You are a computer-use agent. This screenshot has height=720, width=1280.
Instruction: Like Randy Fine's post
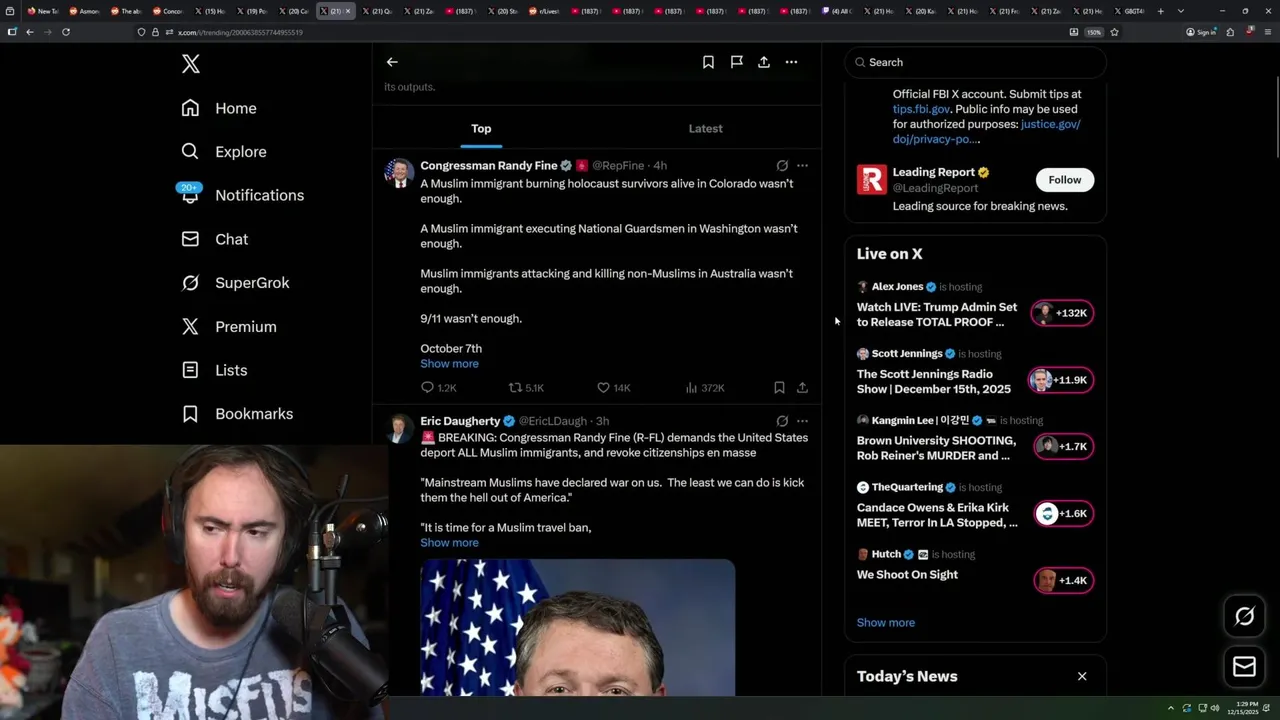[613, 388]
